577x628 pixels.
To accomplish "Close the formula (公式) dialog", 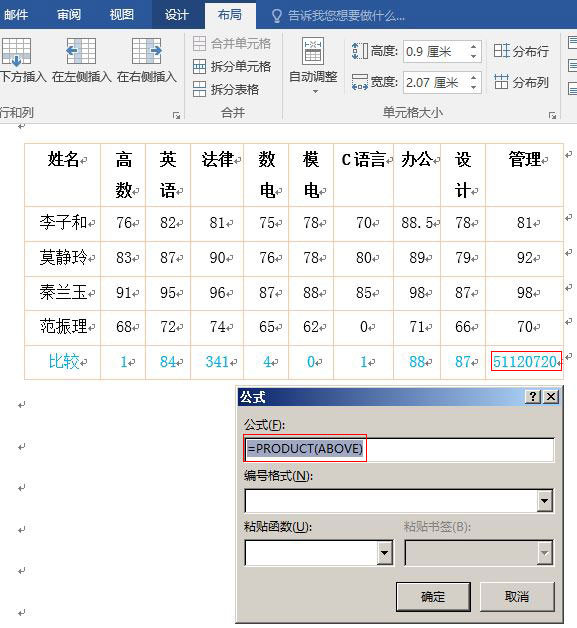I will [x=551, y=397].
